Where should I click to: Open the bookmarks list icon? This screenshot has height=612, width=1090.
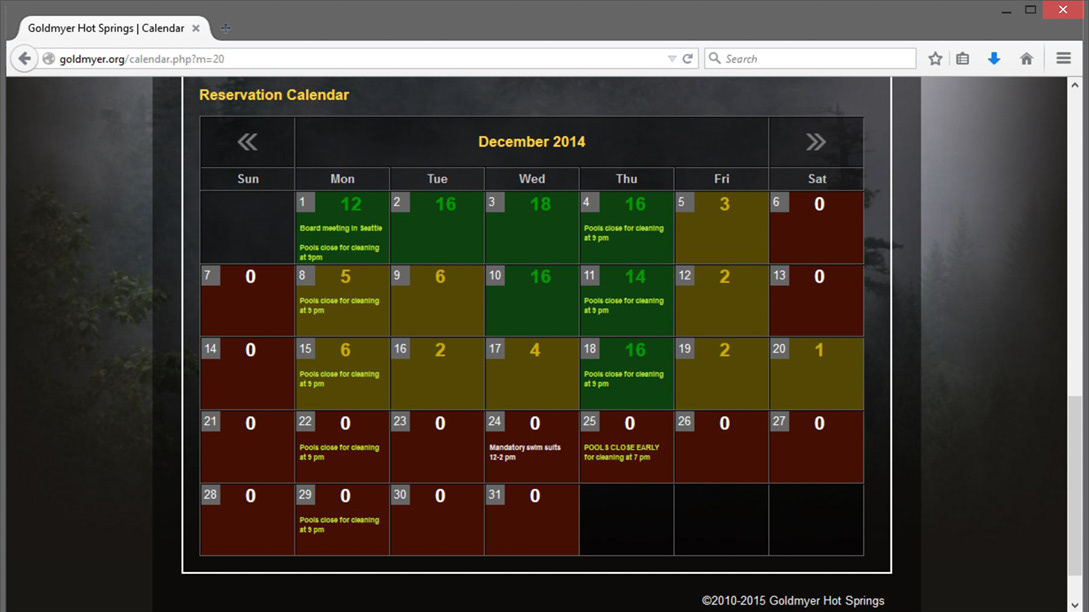point(962,59)
